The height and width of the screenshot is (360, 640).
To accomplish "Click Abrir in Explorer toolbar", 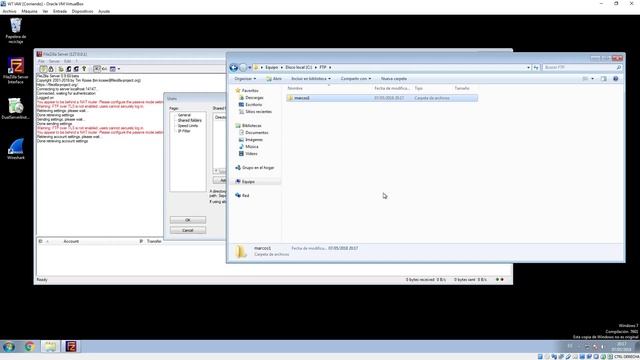I will click(x=274, y=78).
